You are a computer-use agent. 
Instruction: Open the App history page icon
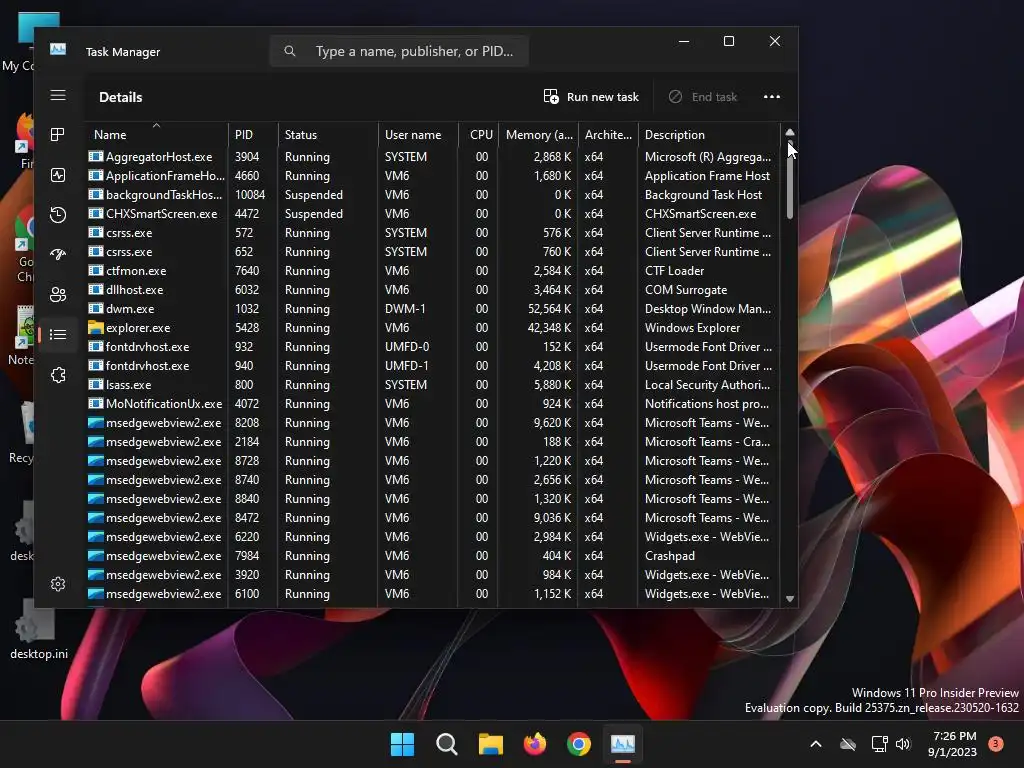pyautogui.click(x=58, y=215)
